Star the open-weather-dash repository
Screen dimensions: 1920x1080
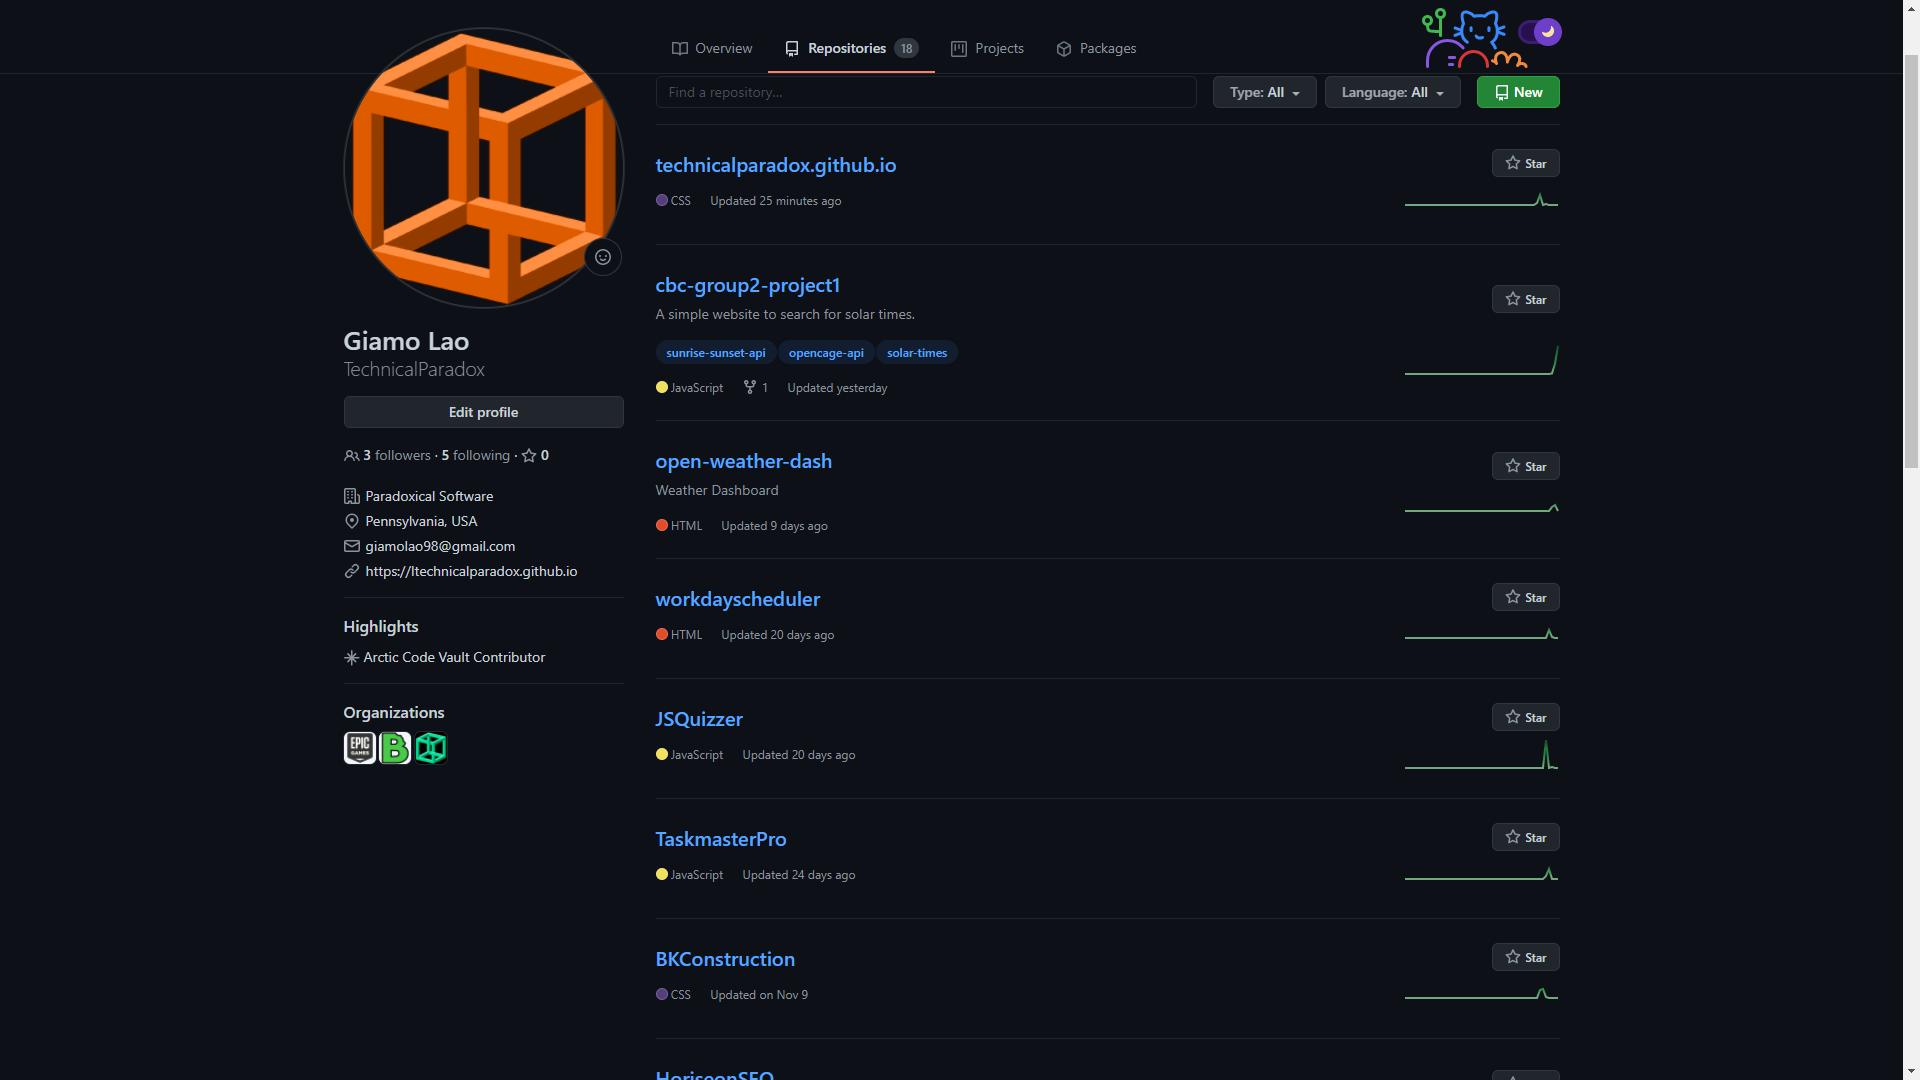coord(1525,466)
